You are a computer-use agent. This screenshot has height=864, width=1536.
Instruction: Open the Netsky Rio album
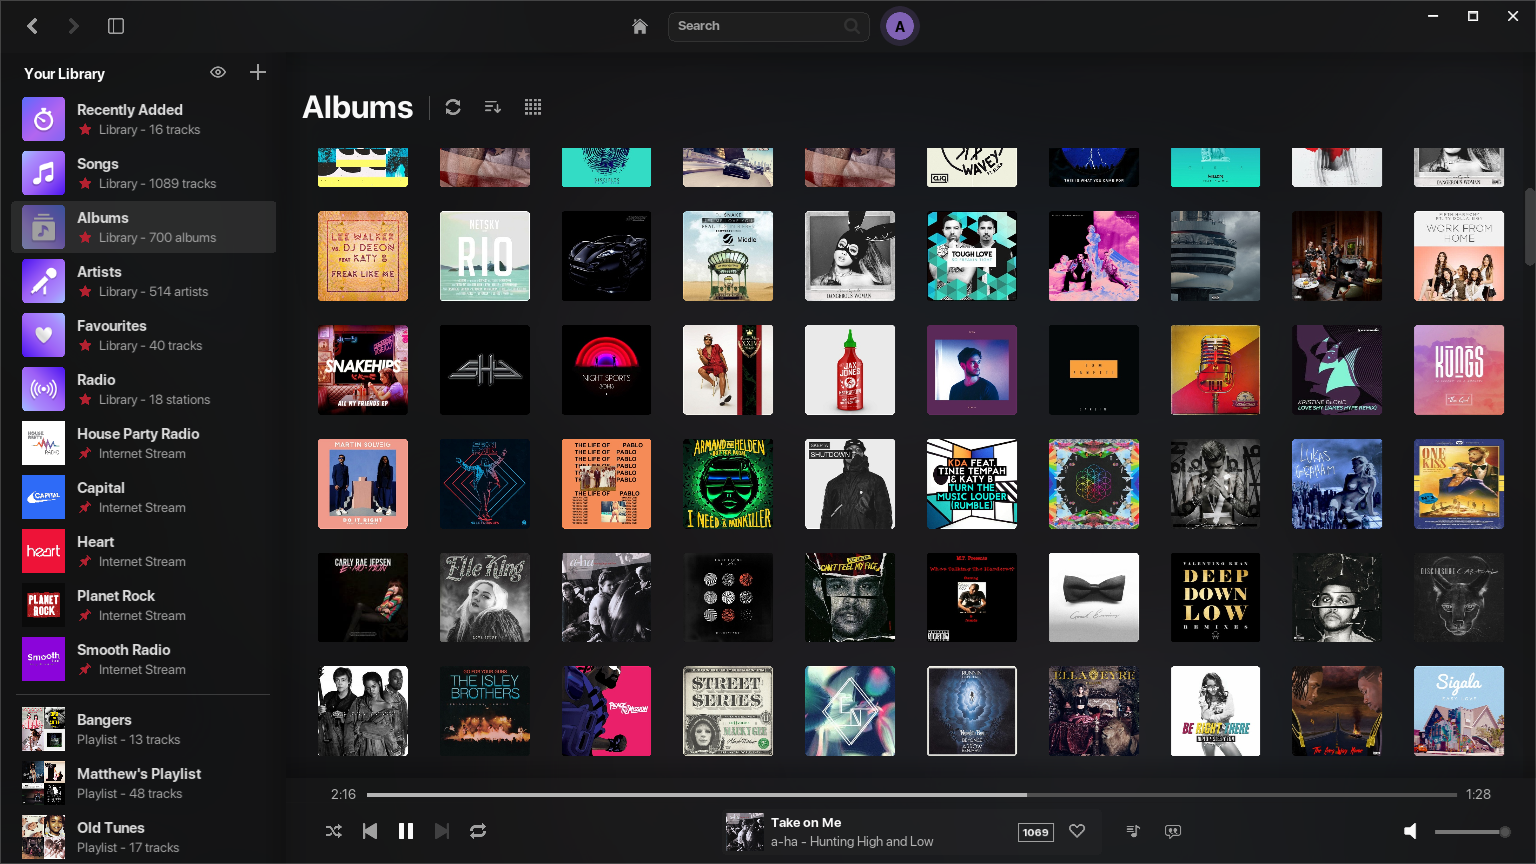tap(485, 256)
